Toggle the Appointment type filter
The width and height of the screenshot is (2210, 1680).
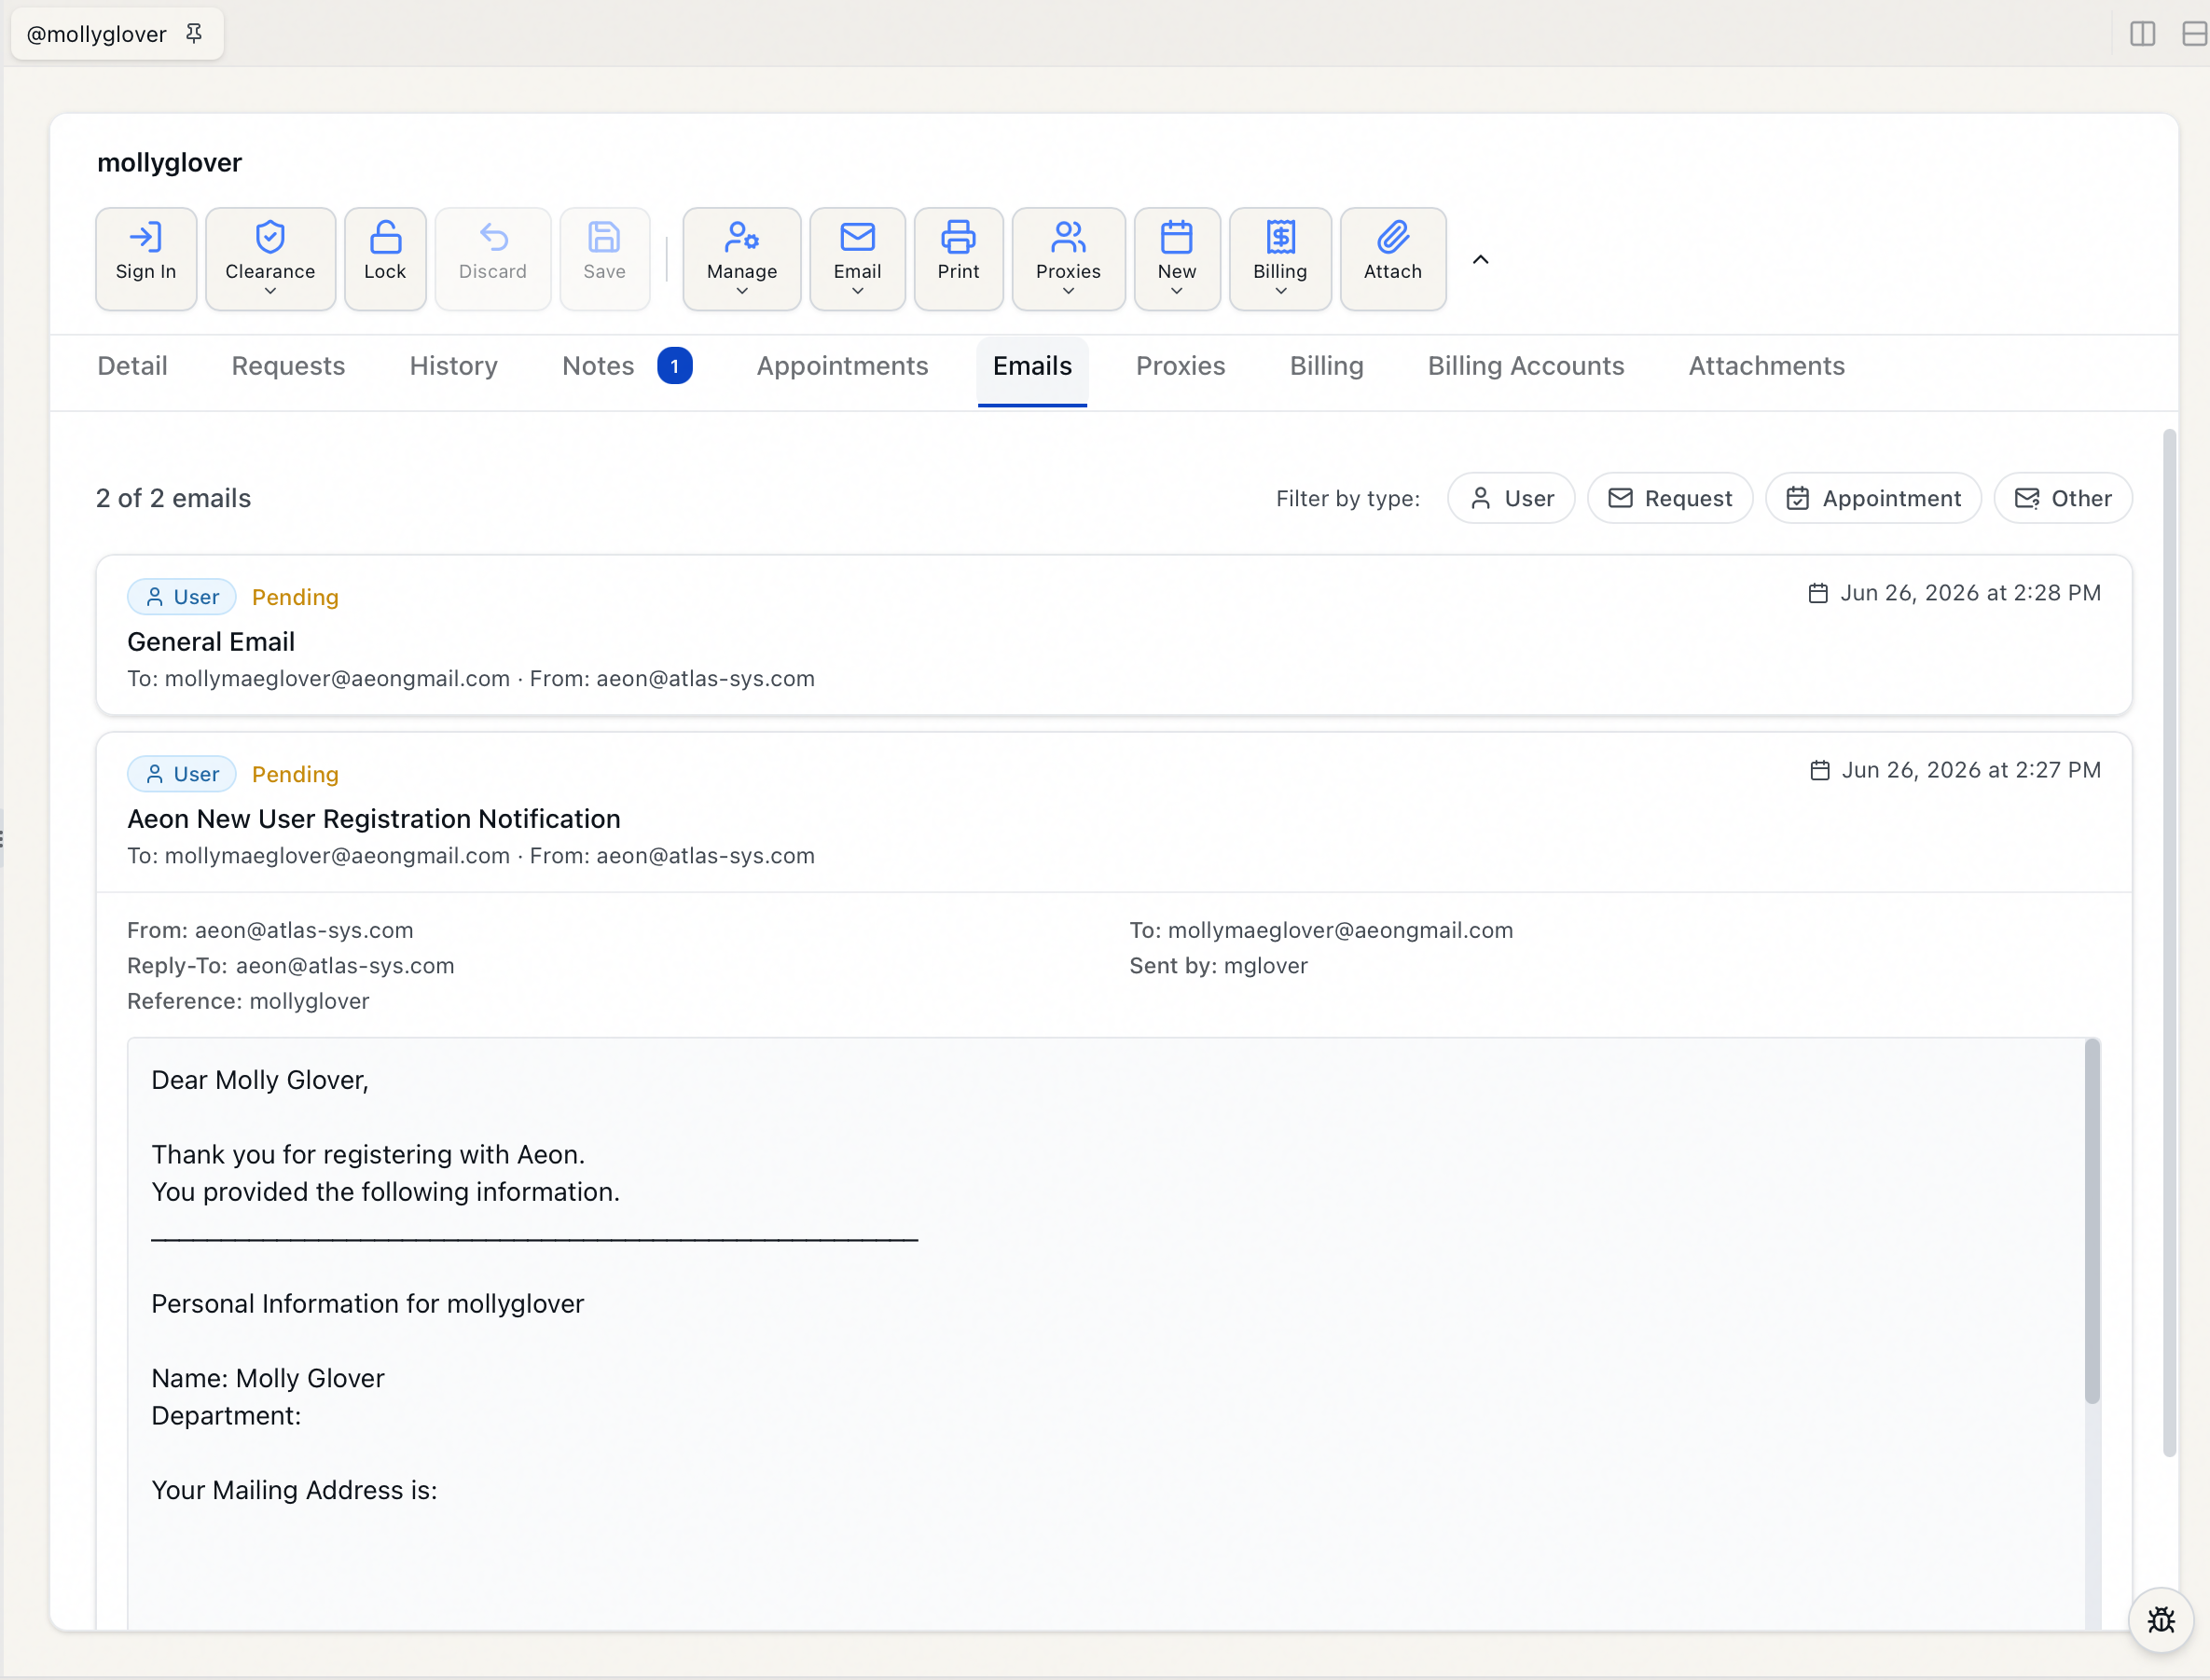(1873, 498)
